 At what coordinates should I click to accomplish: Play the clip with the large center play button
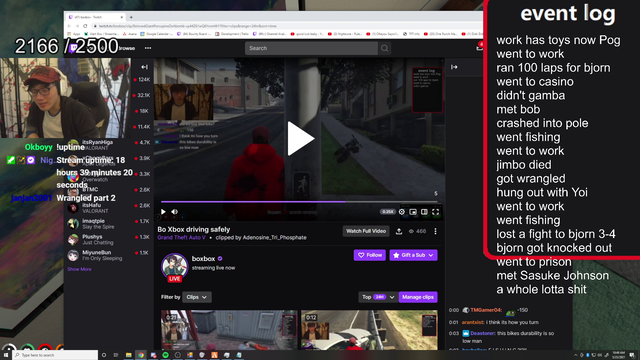(301, 138)
